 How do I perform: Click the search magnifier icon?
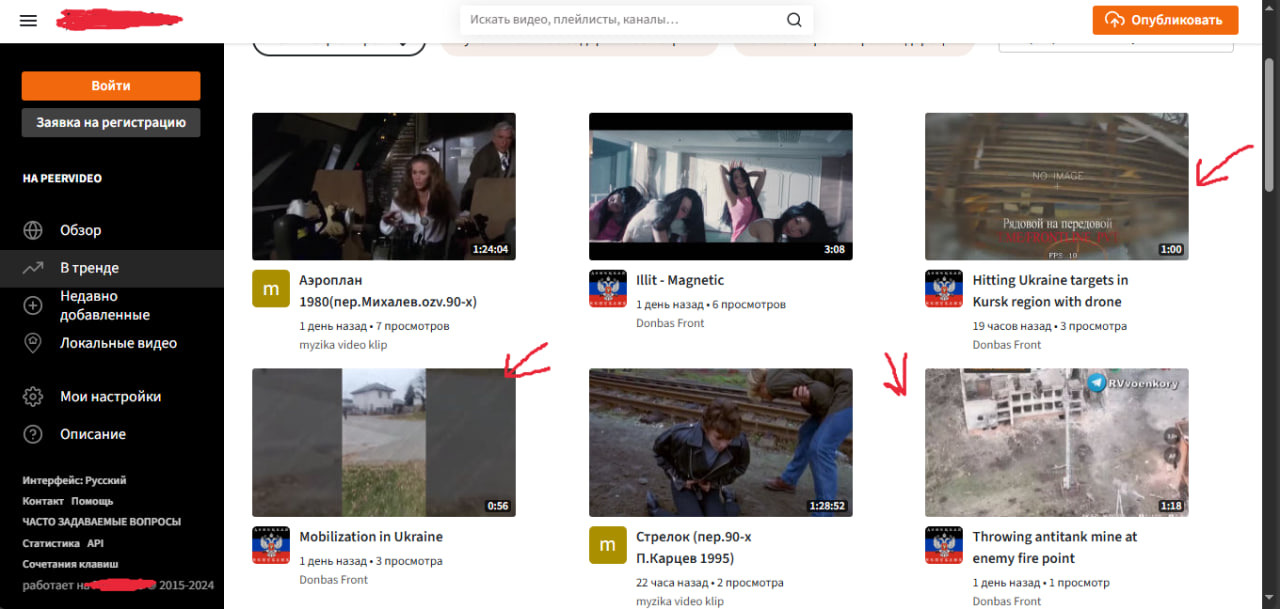point(794,20)
